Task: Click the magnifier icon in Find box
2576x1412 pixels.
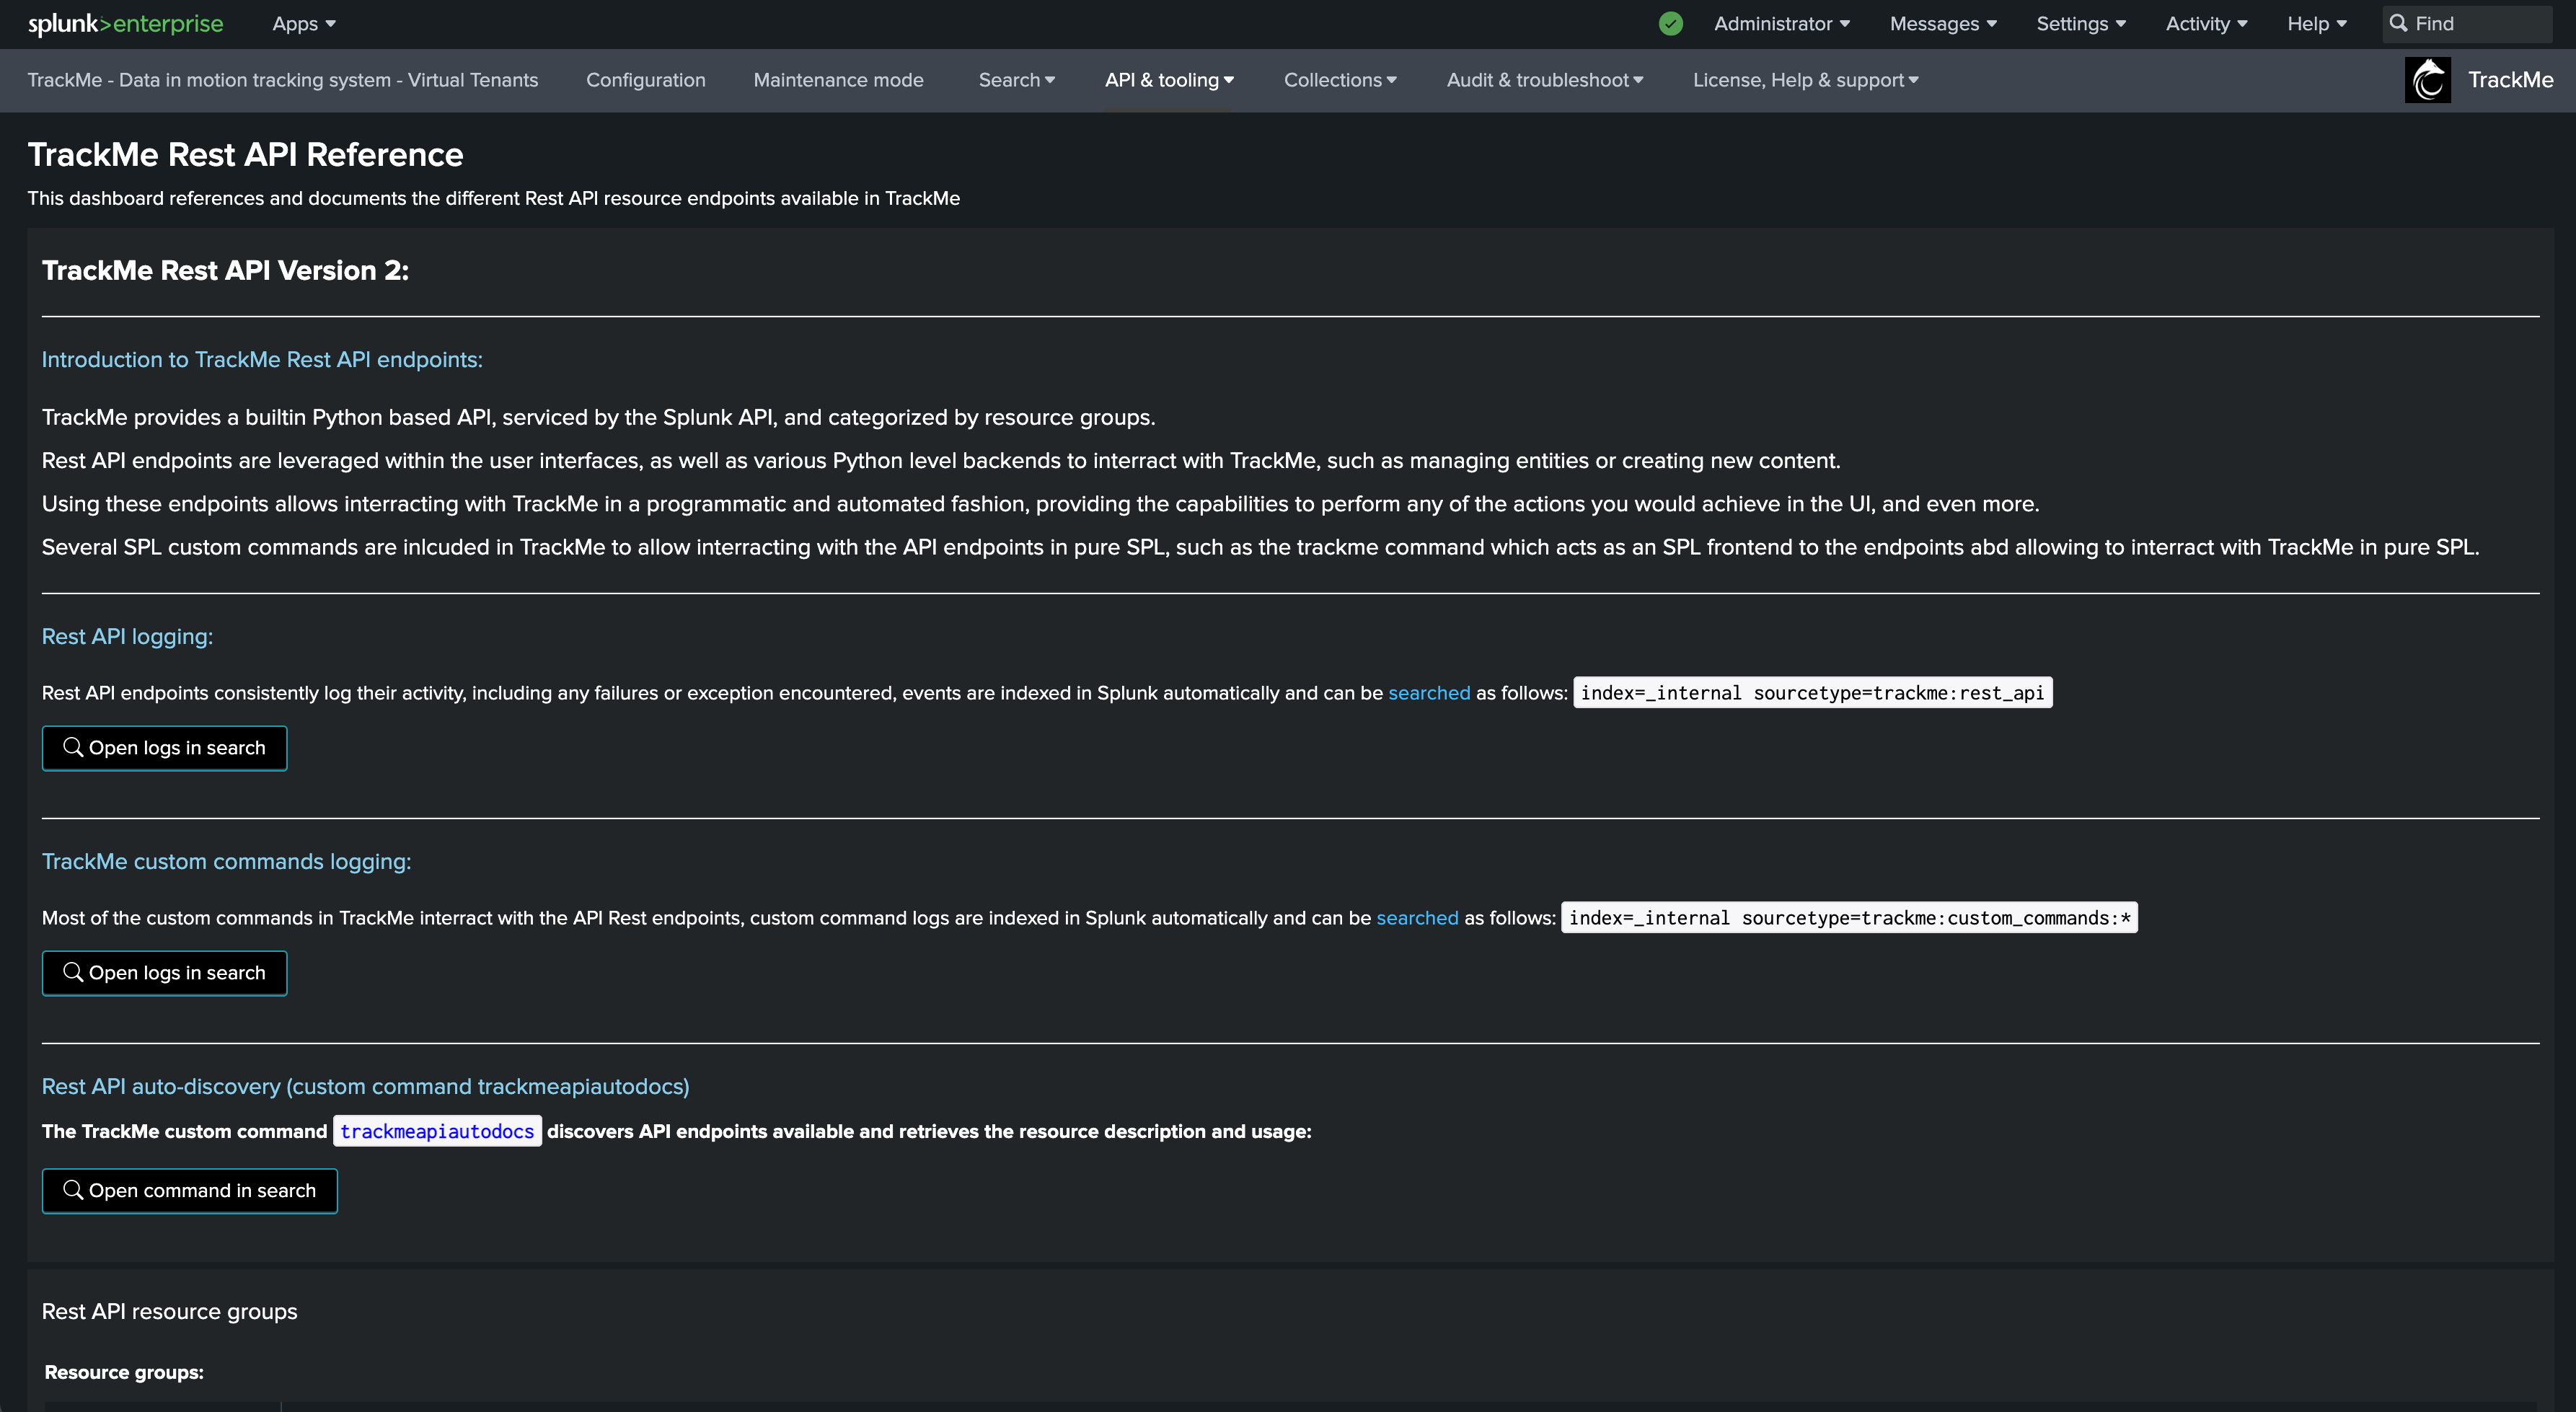Action: pos(2398,23)
